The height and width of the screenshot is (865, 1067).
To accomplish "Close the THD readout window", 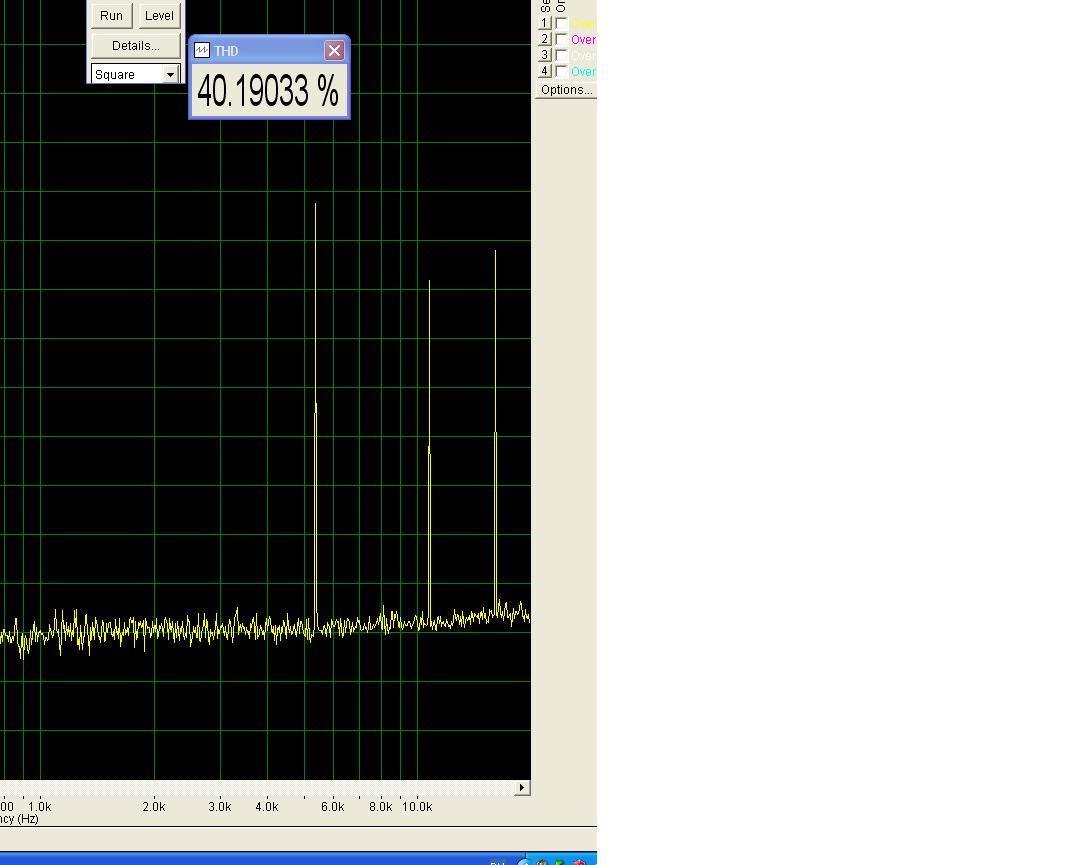I will (334, 50).
